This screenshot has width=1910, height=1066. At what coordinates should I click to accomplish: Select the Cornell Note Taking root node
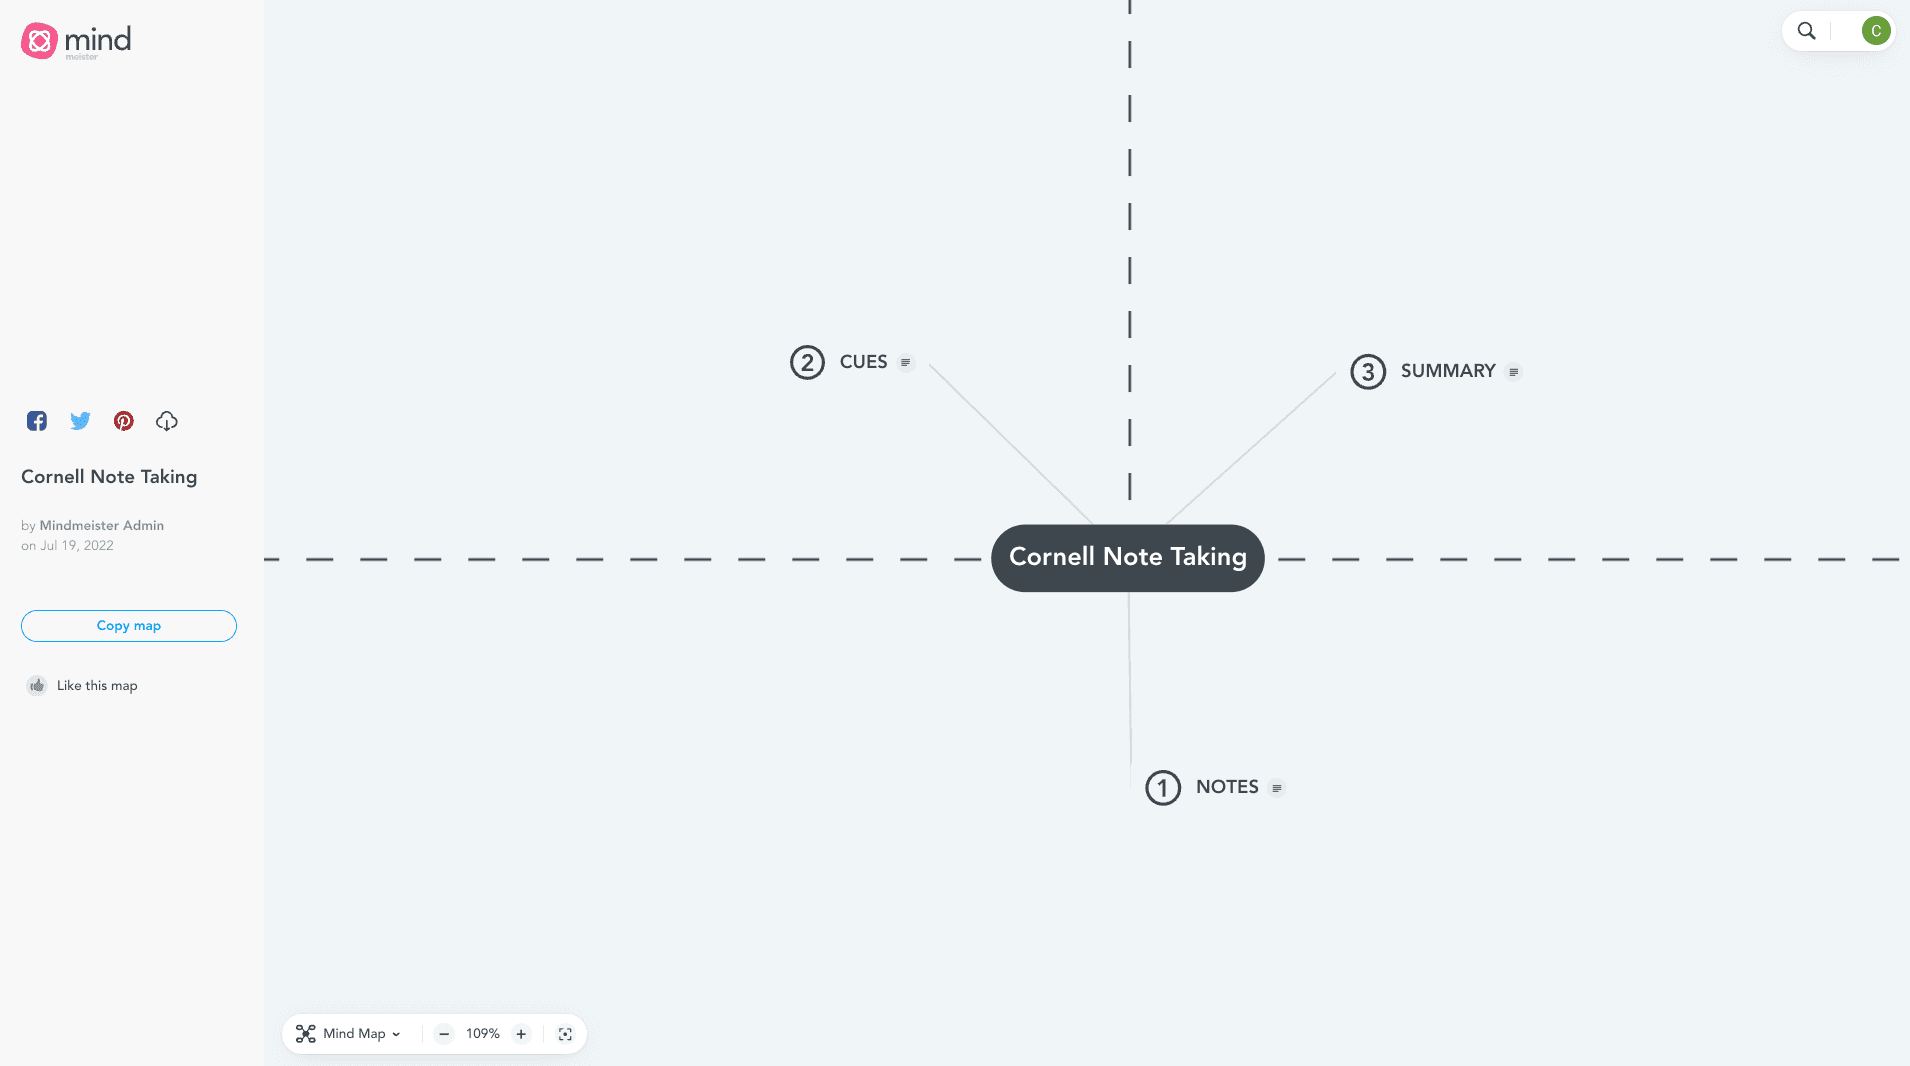point(1127,558)
